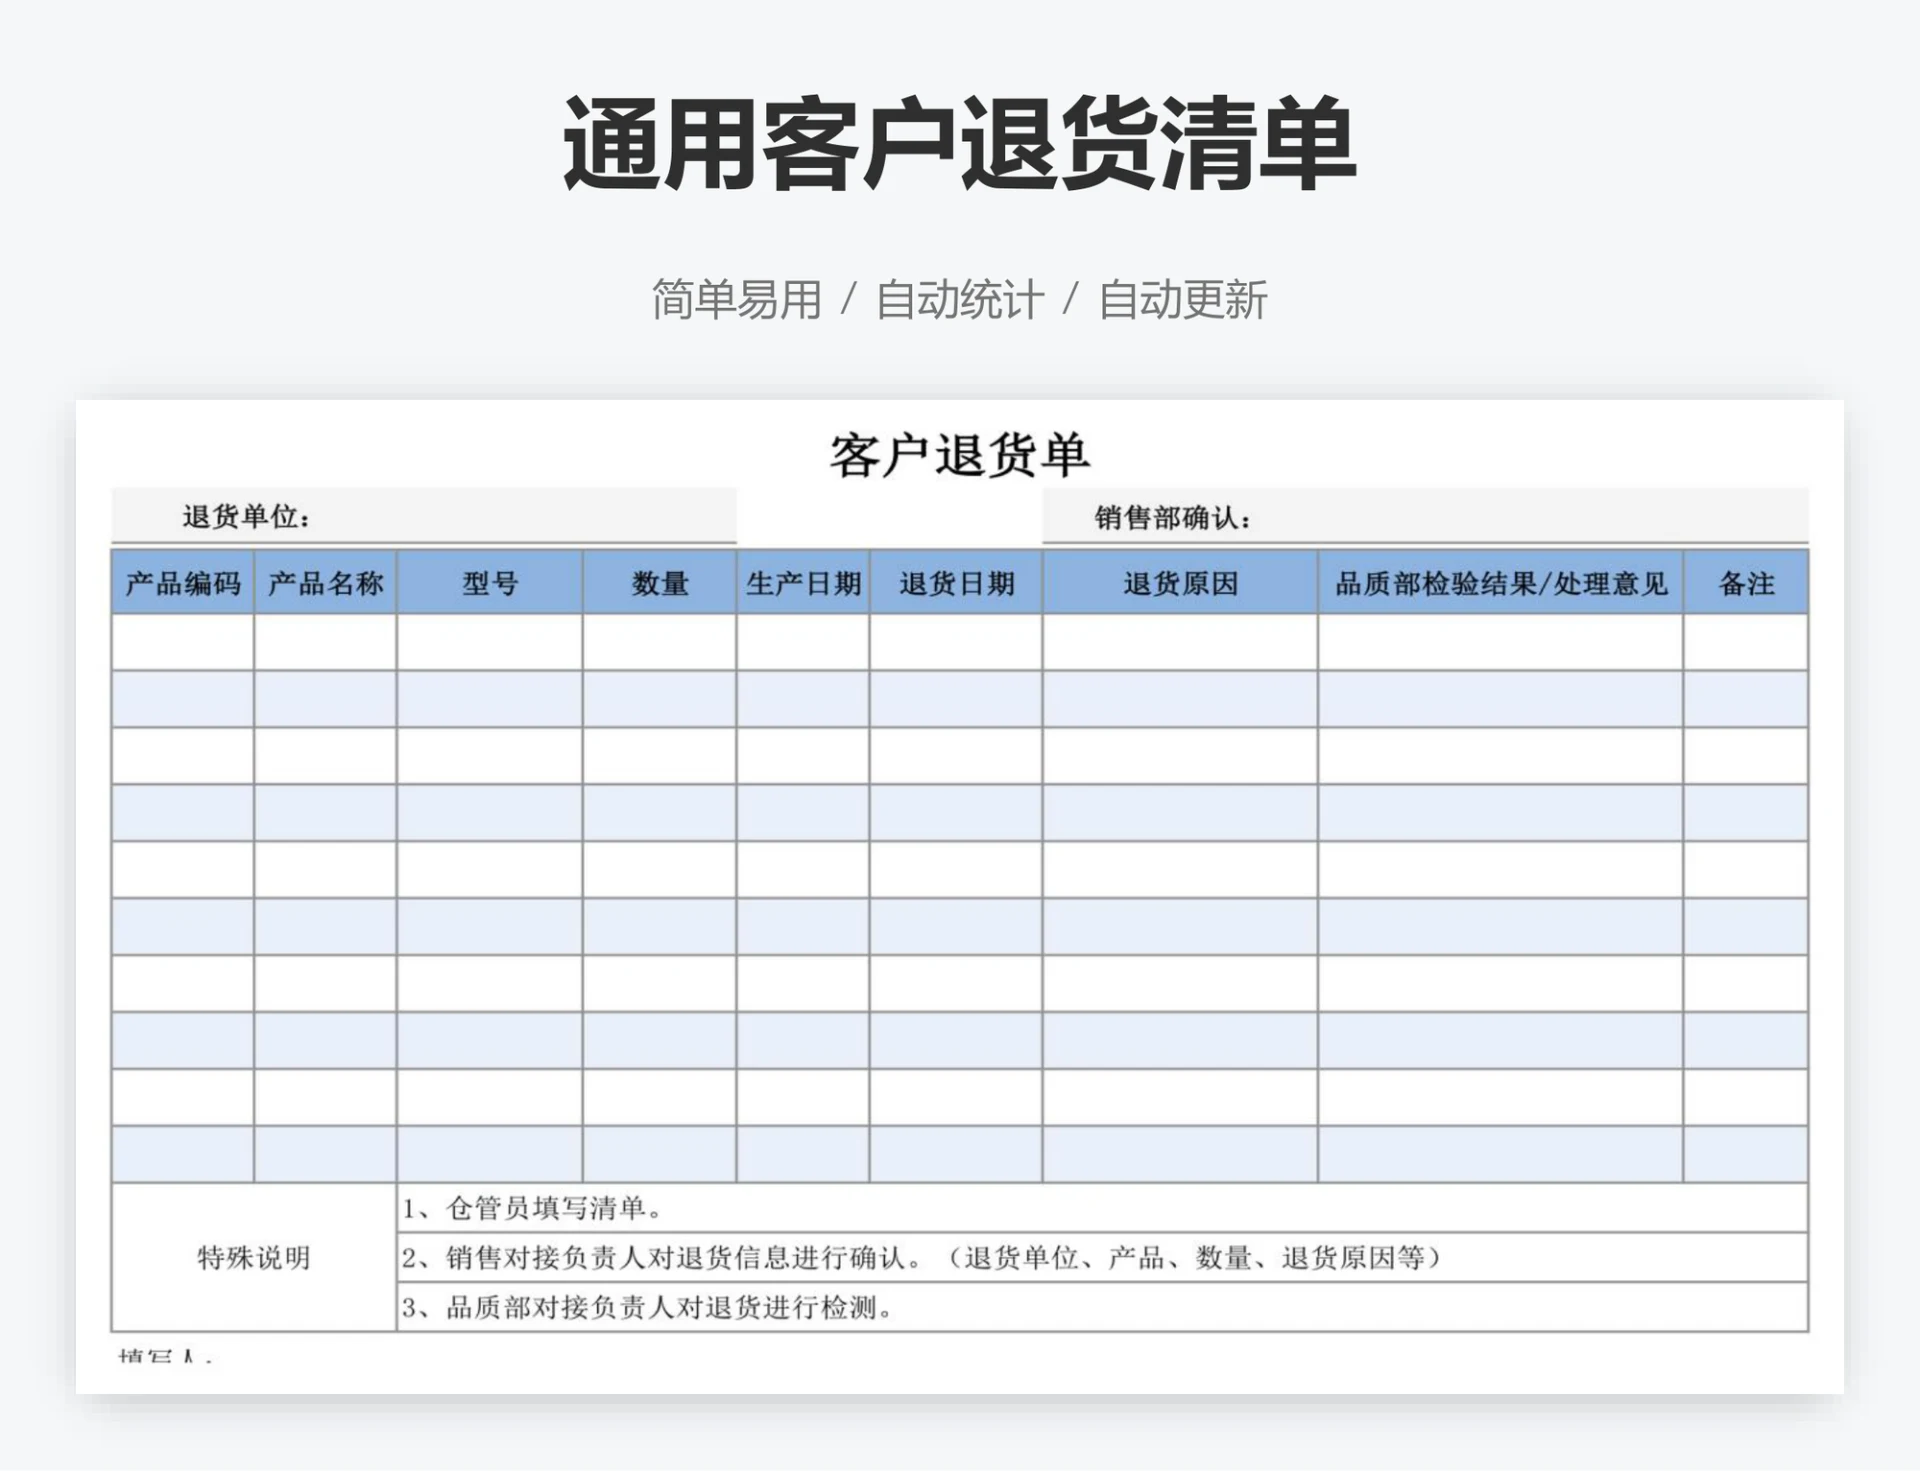Select the 备注 column header
The width and height of the screenshot is (1920, 1471).
[1745, 583]
